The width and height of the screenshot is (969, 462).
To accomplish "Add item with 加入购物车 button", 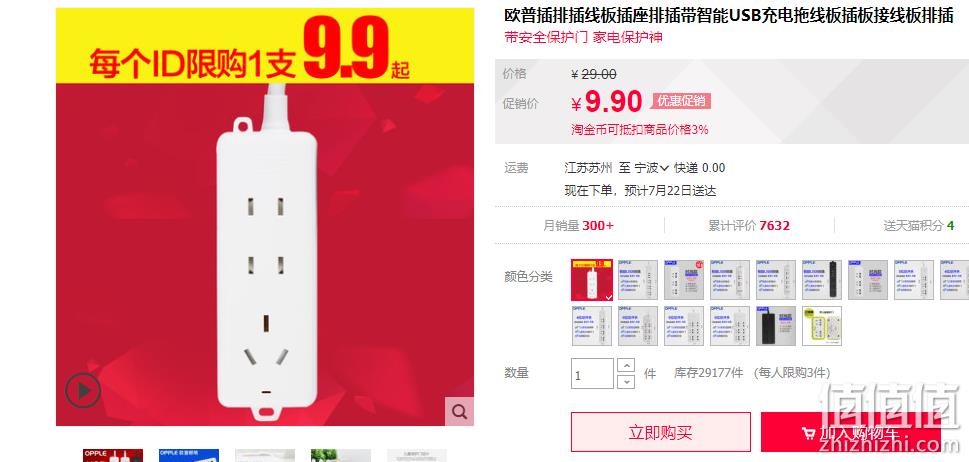I will (850, 432).
